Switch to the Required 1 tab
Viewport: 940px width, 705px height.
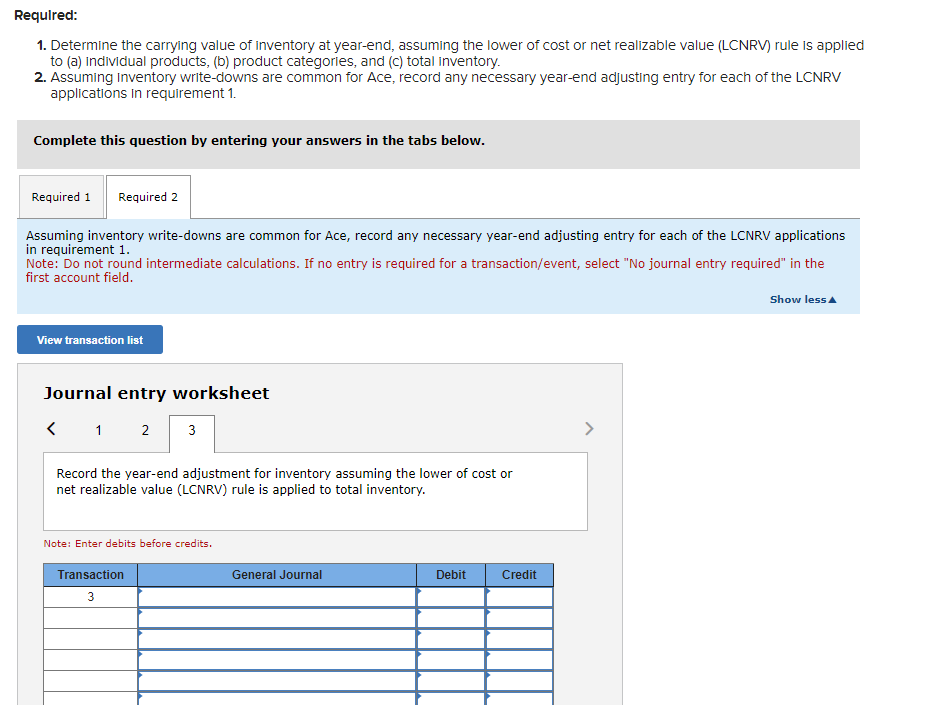tap(61, 197)
